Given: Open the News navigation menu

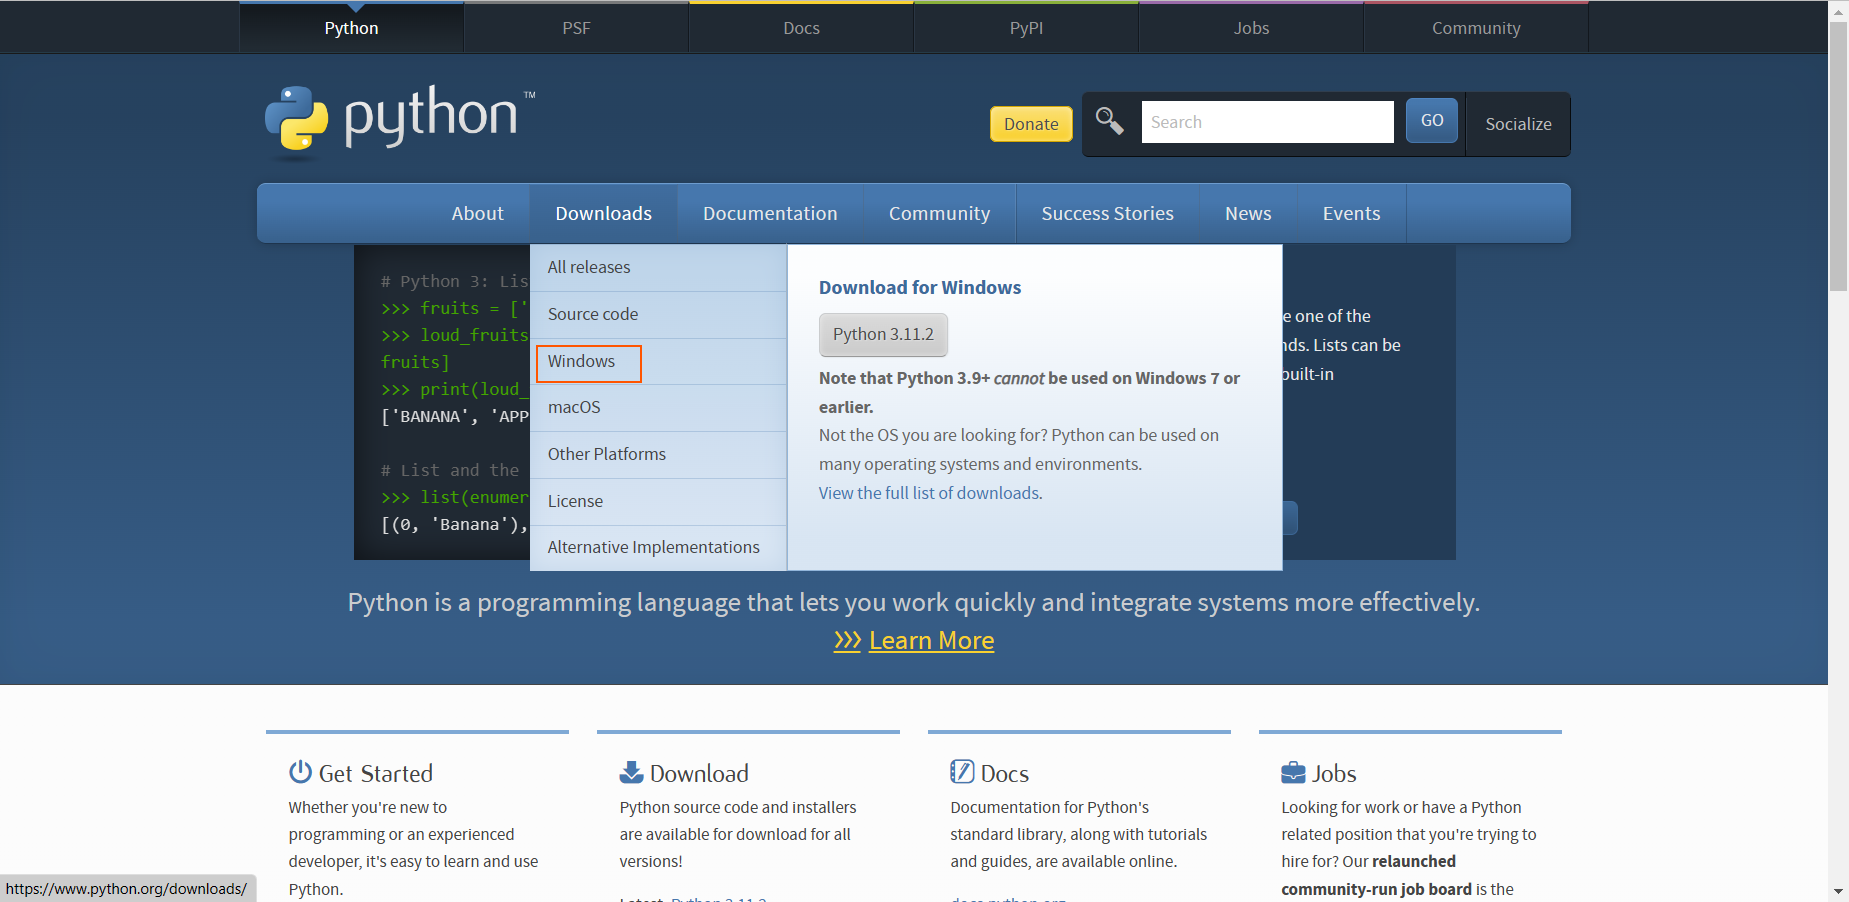Looking at the screenshot, I should [x=1248, y=213].
